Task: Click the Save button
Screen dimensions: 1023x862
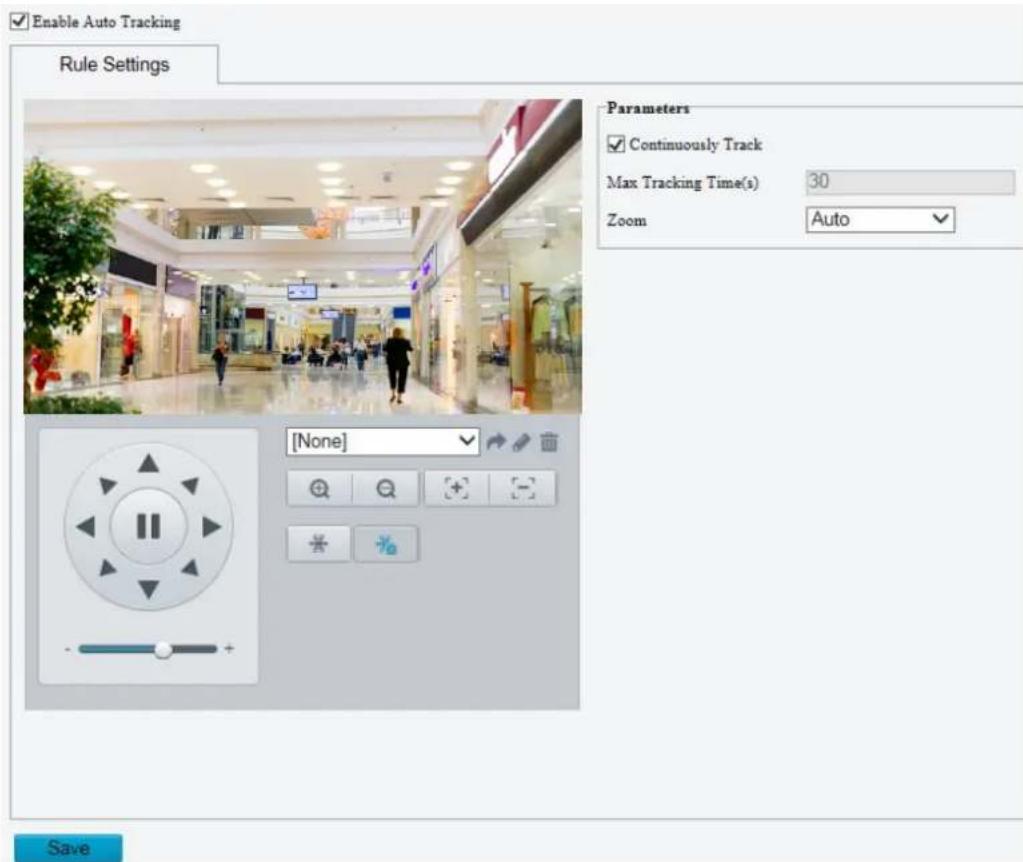Action: [x=68, y=848]
